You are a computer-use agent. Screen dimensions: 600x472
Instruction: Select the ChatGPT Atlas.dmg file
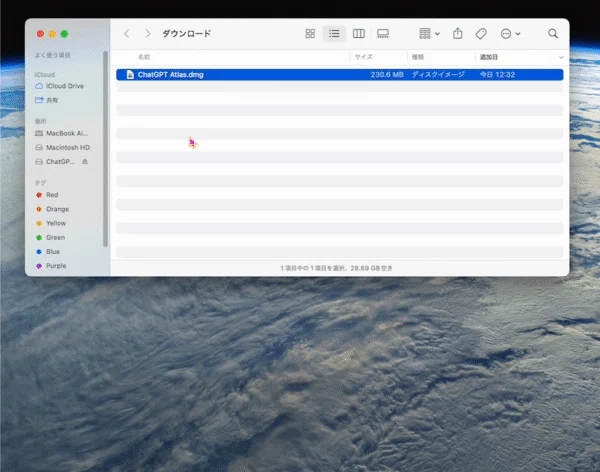click(x=339, y=75)
